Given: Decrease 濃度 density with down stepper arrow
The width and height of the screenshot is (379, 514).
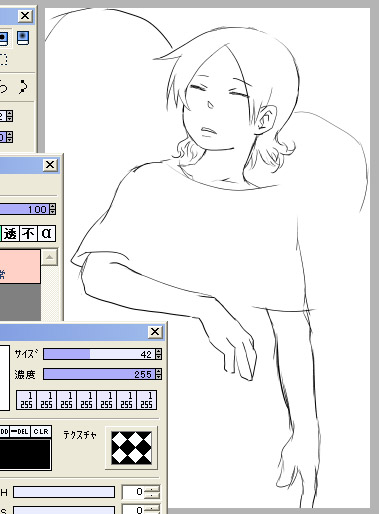Looking at the screenshot, I should (x=159, y=377).
